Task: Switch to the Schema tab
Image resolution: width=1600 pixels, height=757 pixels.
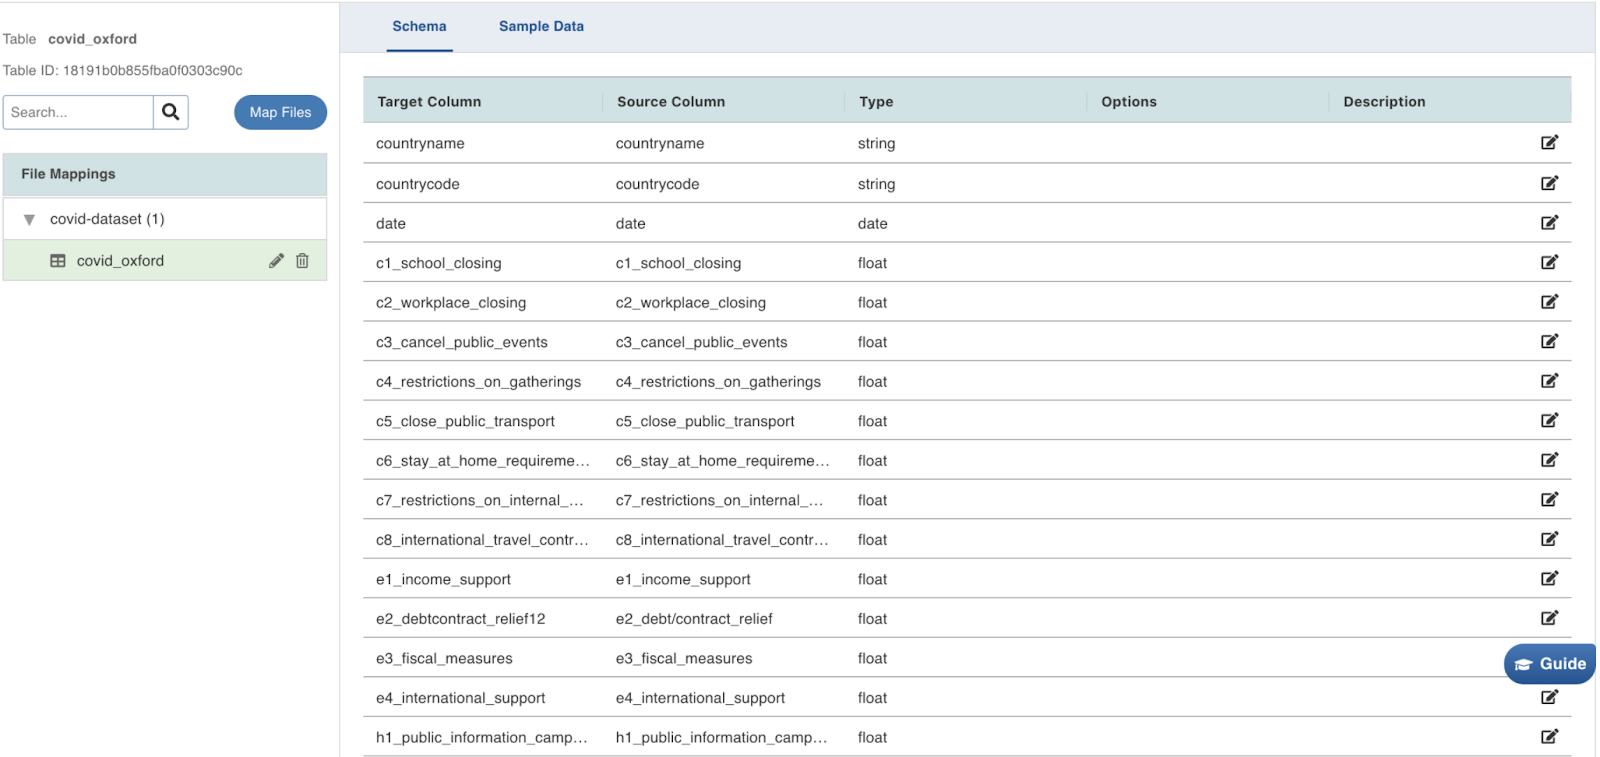Action: [419, 27]
